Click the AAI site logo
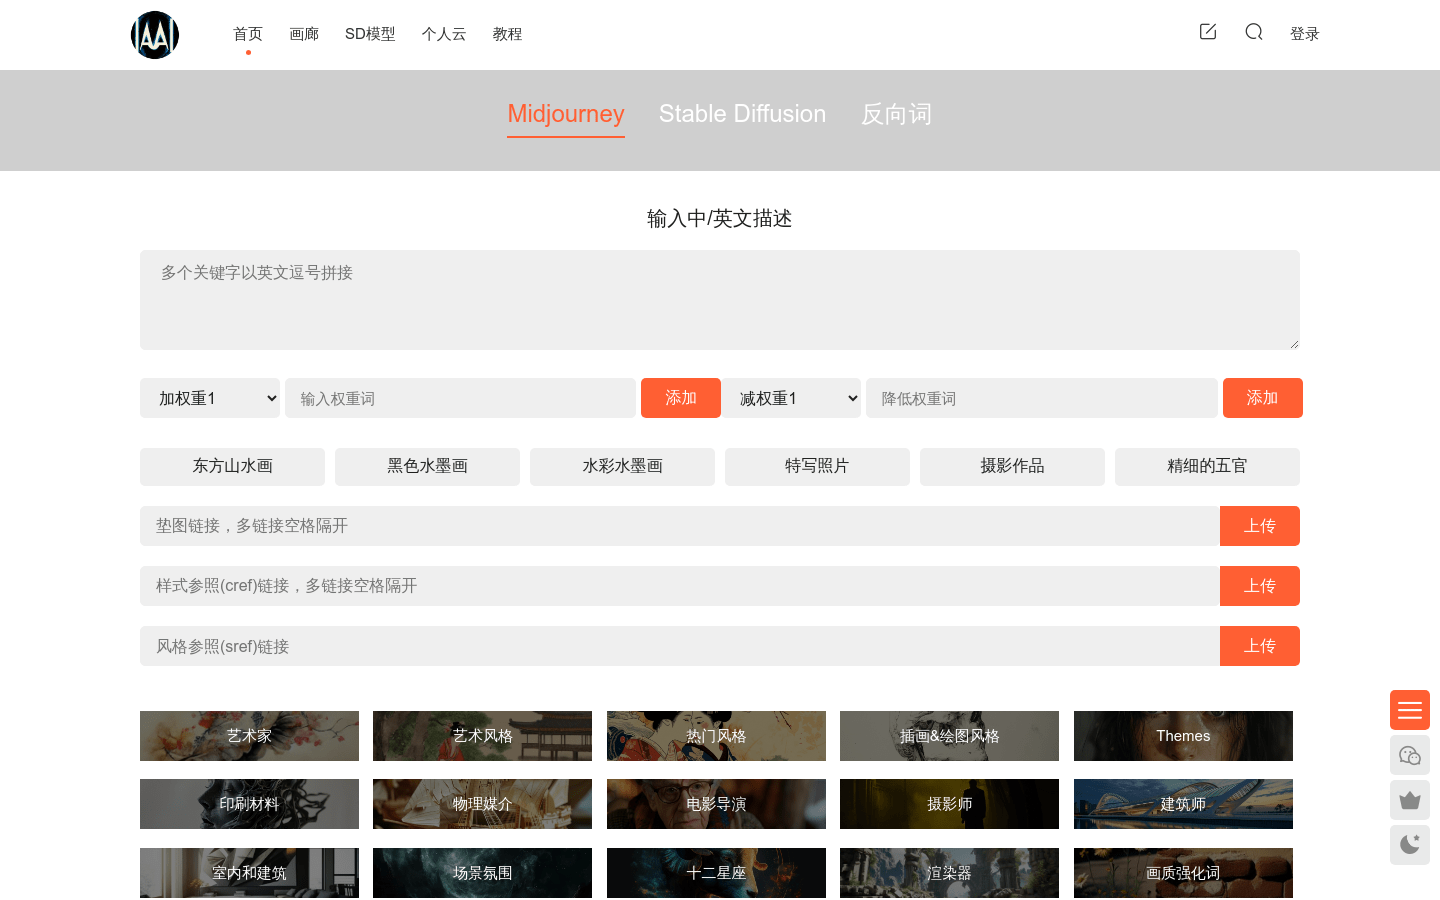This screenshot has height=900, width=1440. [x=155, y=35]
